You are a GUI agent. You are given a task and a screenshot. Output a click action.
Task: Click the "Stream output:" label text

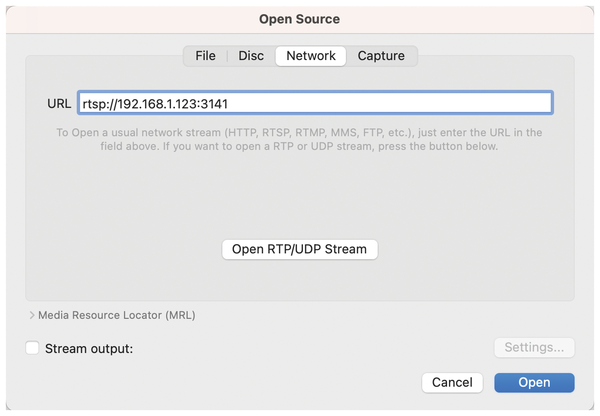(x=89, y=348)
